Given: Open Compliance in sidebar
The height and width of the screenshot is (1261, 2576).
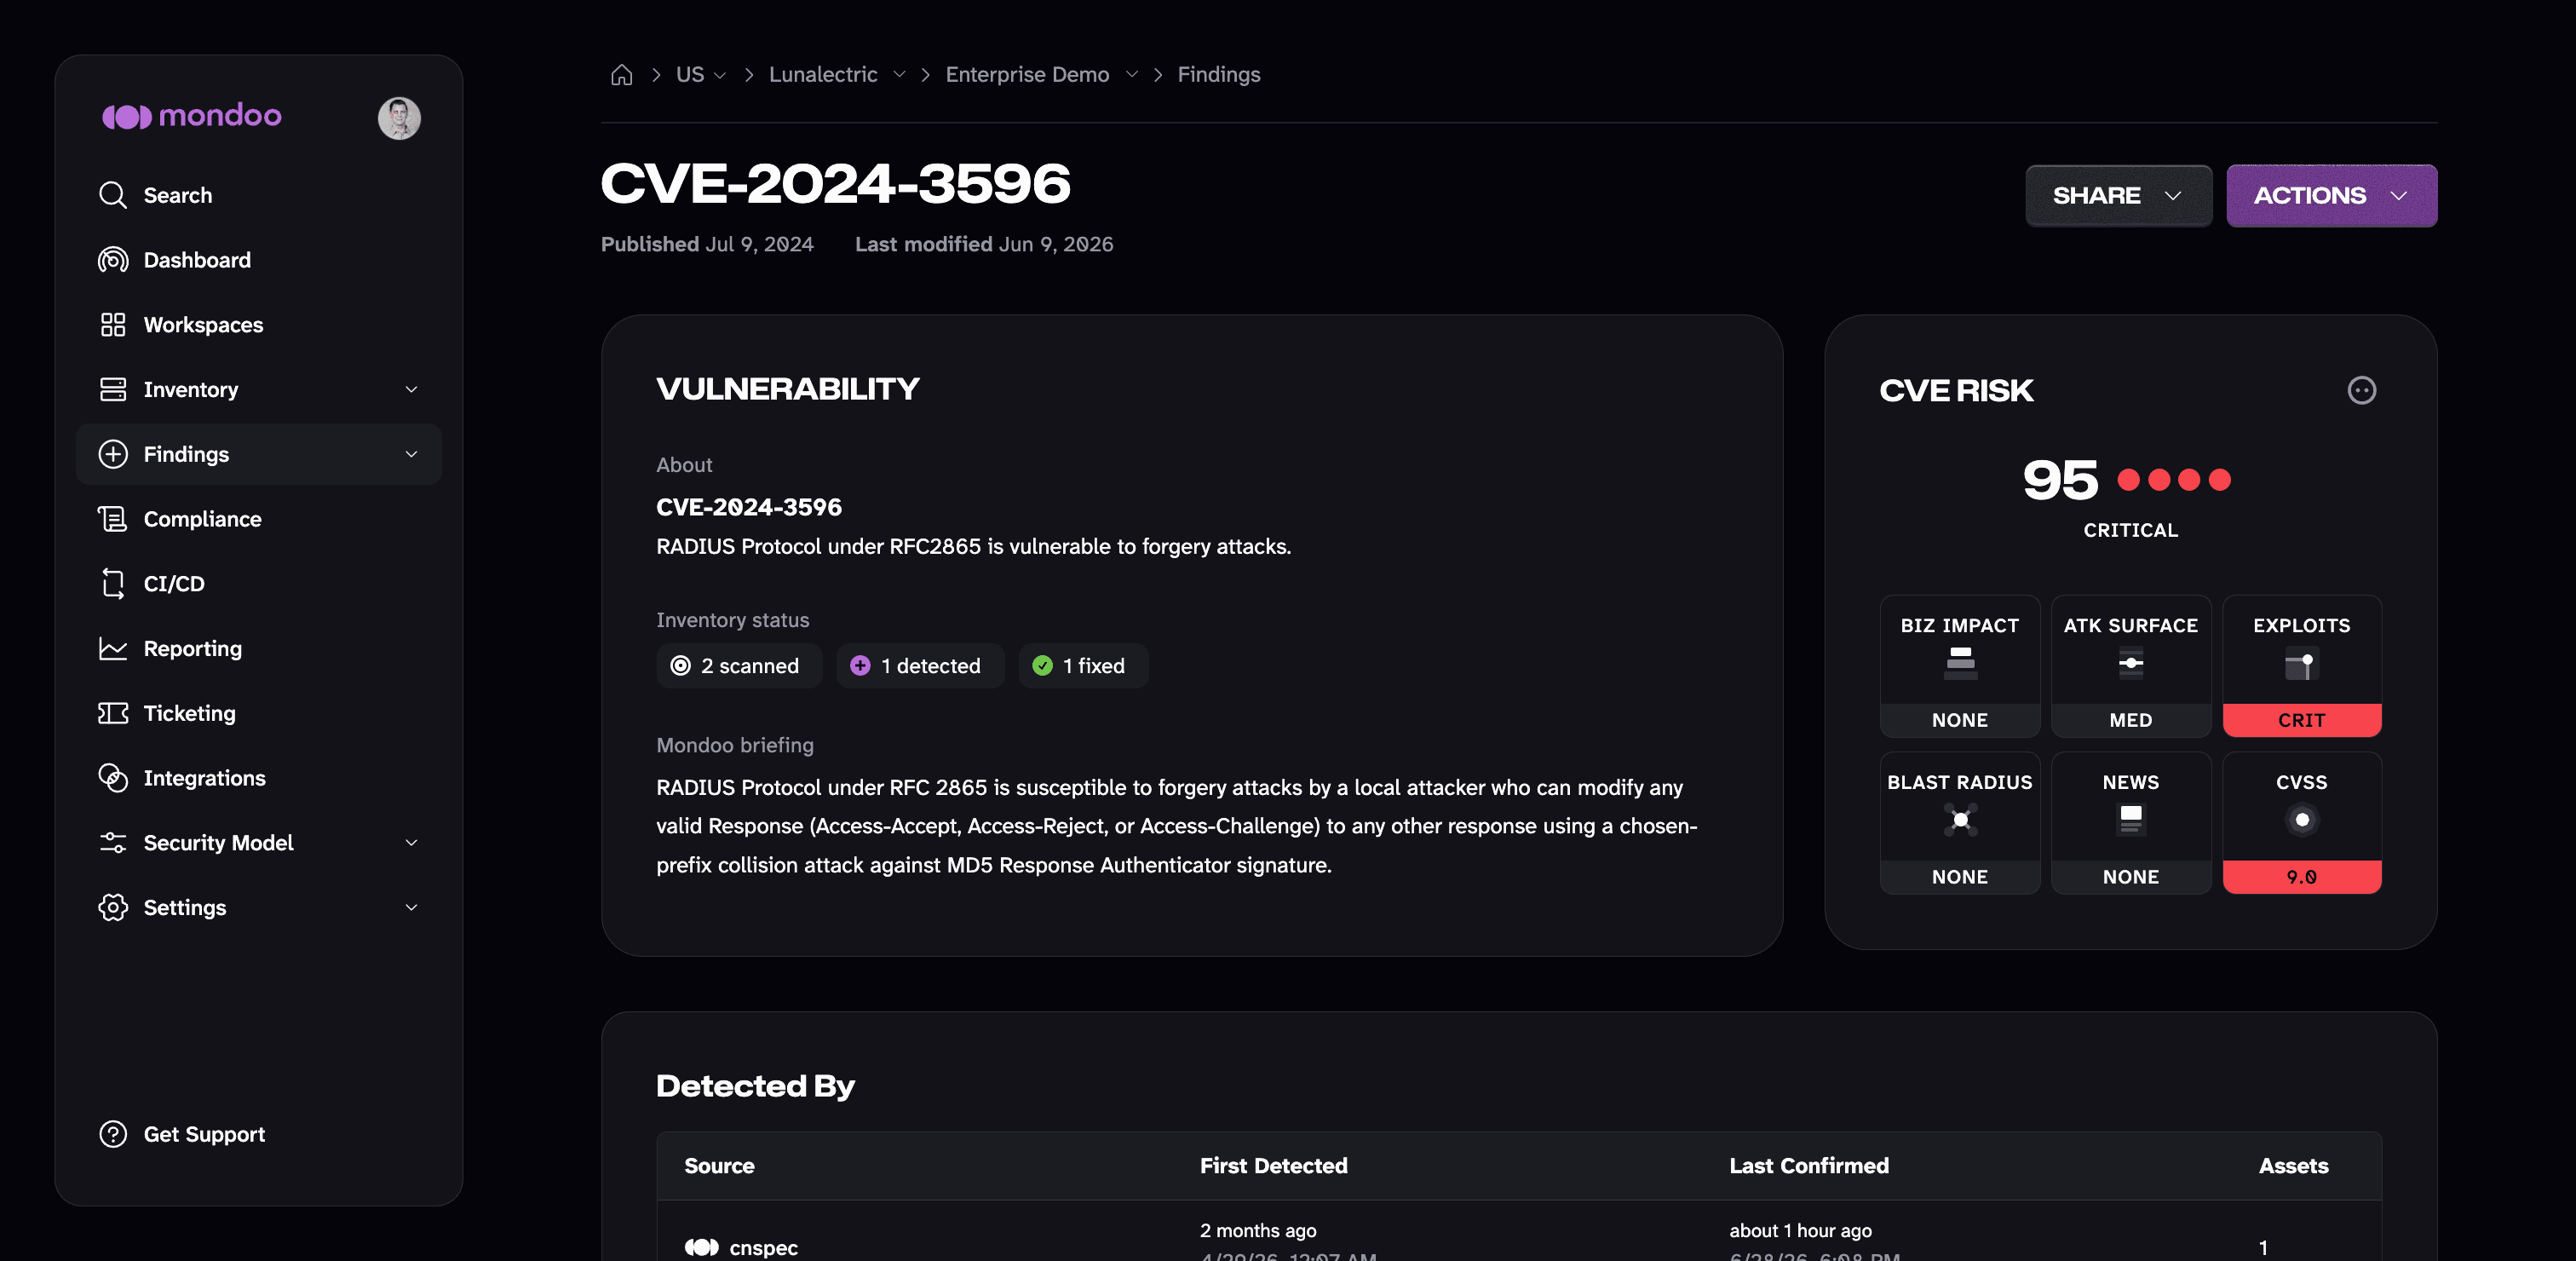Looking at the screenshot, I should point(203,519).
